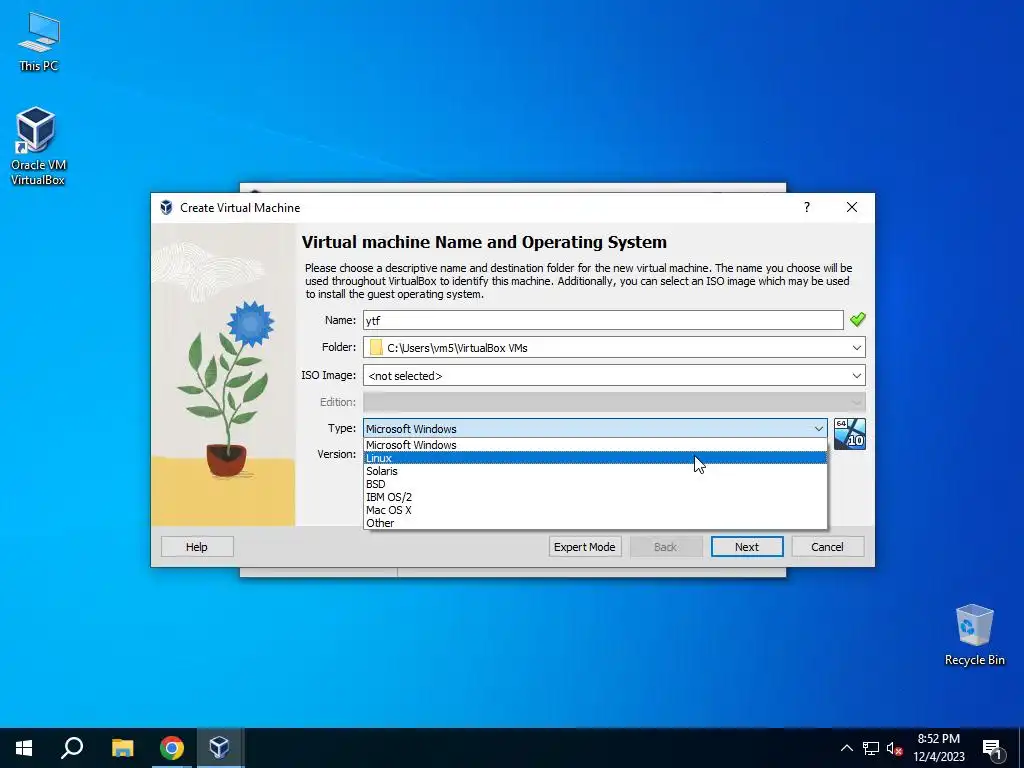Launch Google Chrome from the taskbar
This screenshot has width=1024, height=768.
point(172,748)
